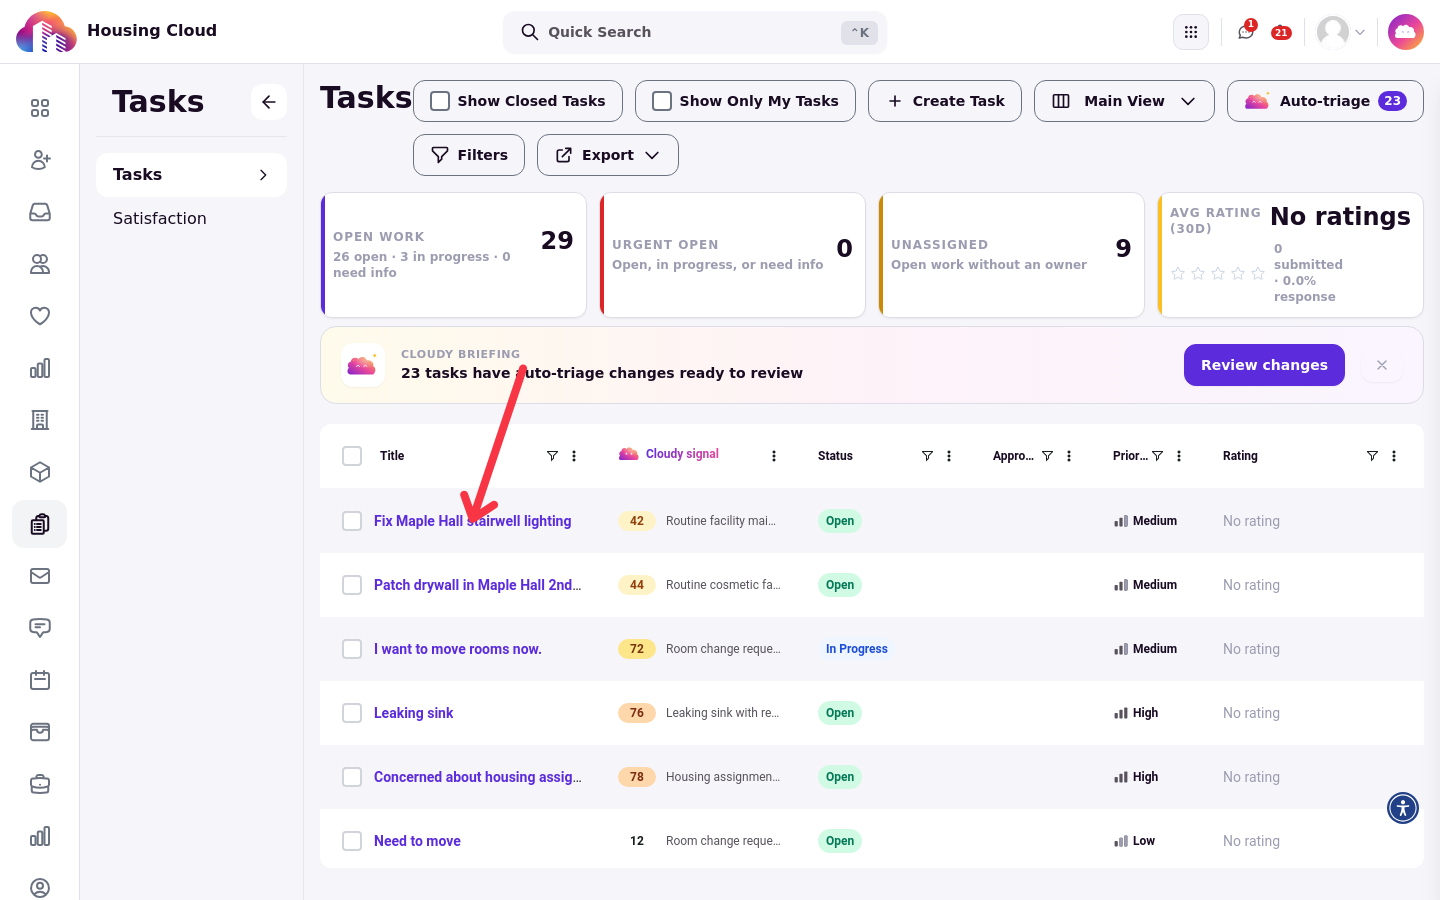
Task: Click the briefcase icon in sidebar
Action: [x=40, y=784]
